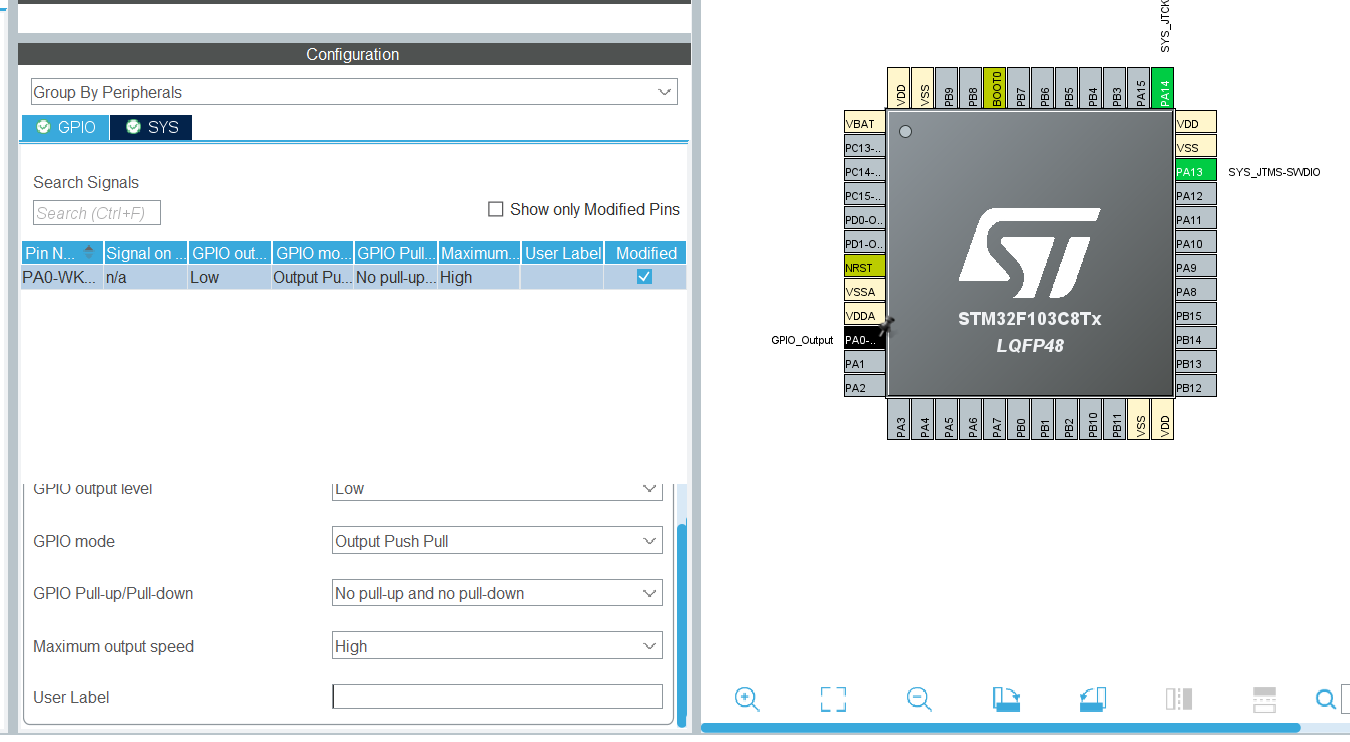This screenshot has width=1350, height=742.
Task: Click pin PB9 at the chip top
Action: pyautogui.click(x=947, y=88)
